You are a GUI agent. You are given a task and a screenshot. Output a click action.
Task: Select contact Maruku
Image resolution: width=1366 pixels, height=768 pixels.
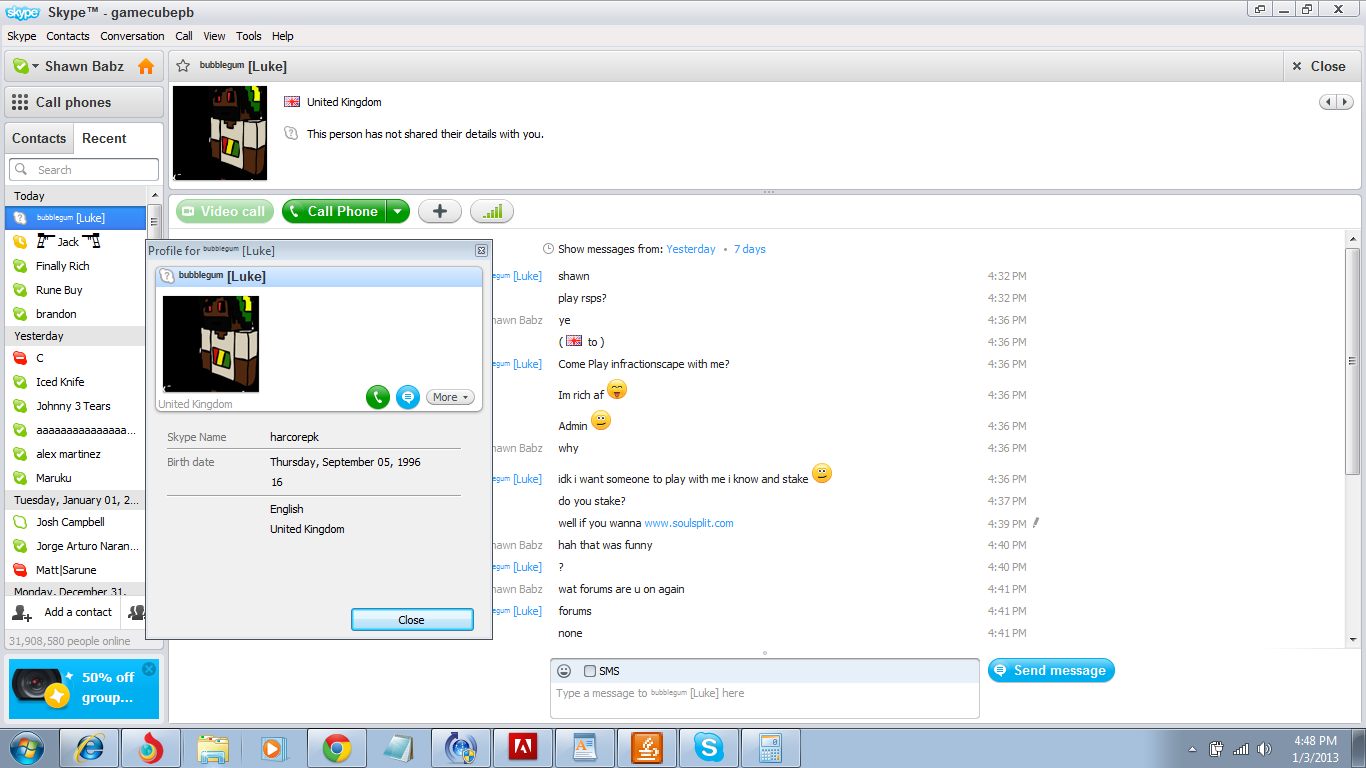(x=76, y=478)
